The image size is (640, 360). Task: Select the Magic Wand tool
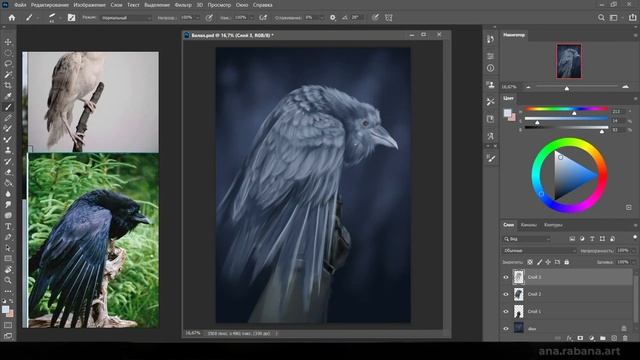[8, 75]
